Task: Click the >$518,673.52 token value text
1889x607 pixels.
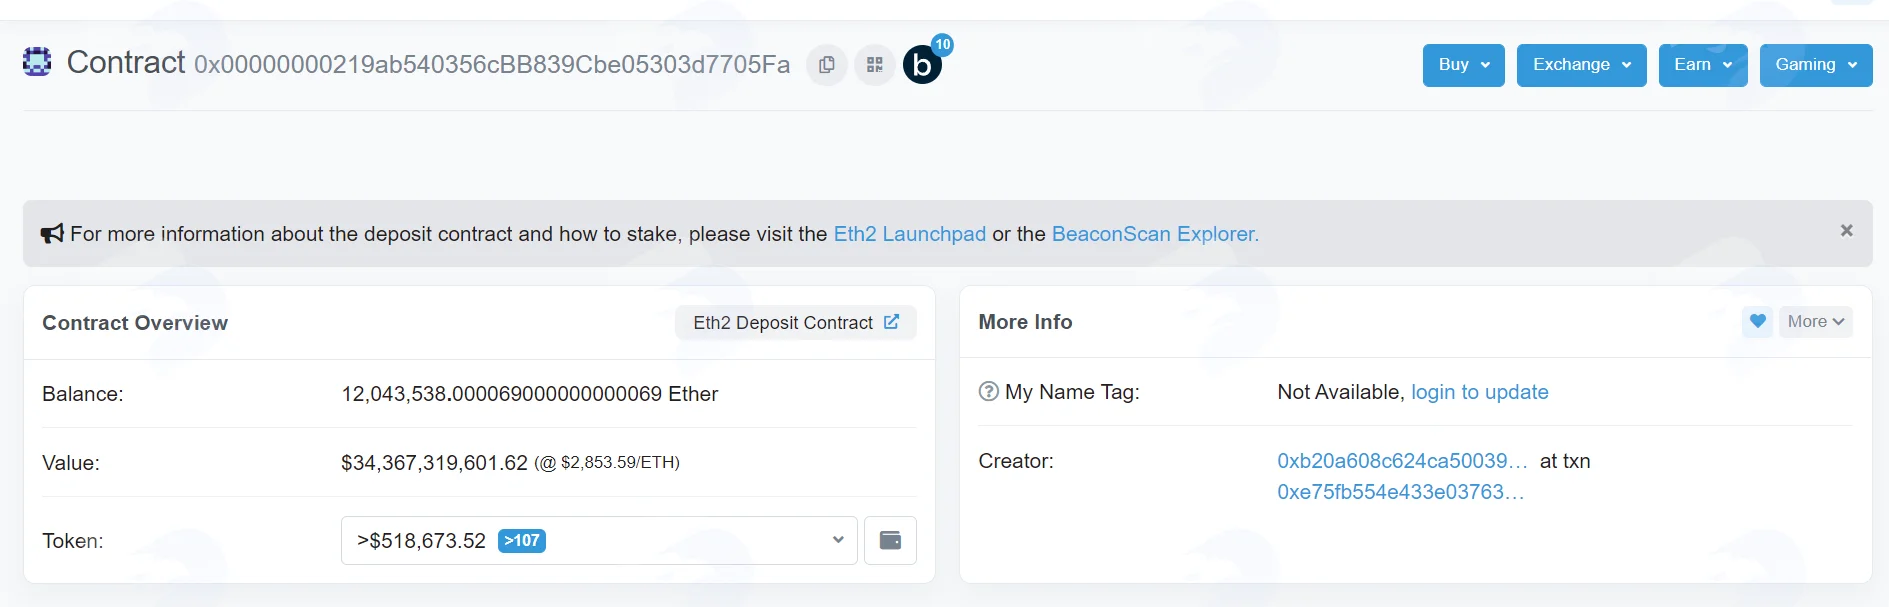Action: [x=421, y=541]
